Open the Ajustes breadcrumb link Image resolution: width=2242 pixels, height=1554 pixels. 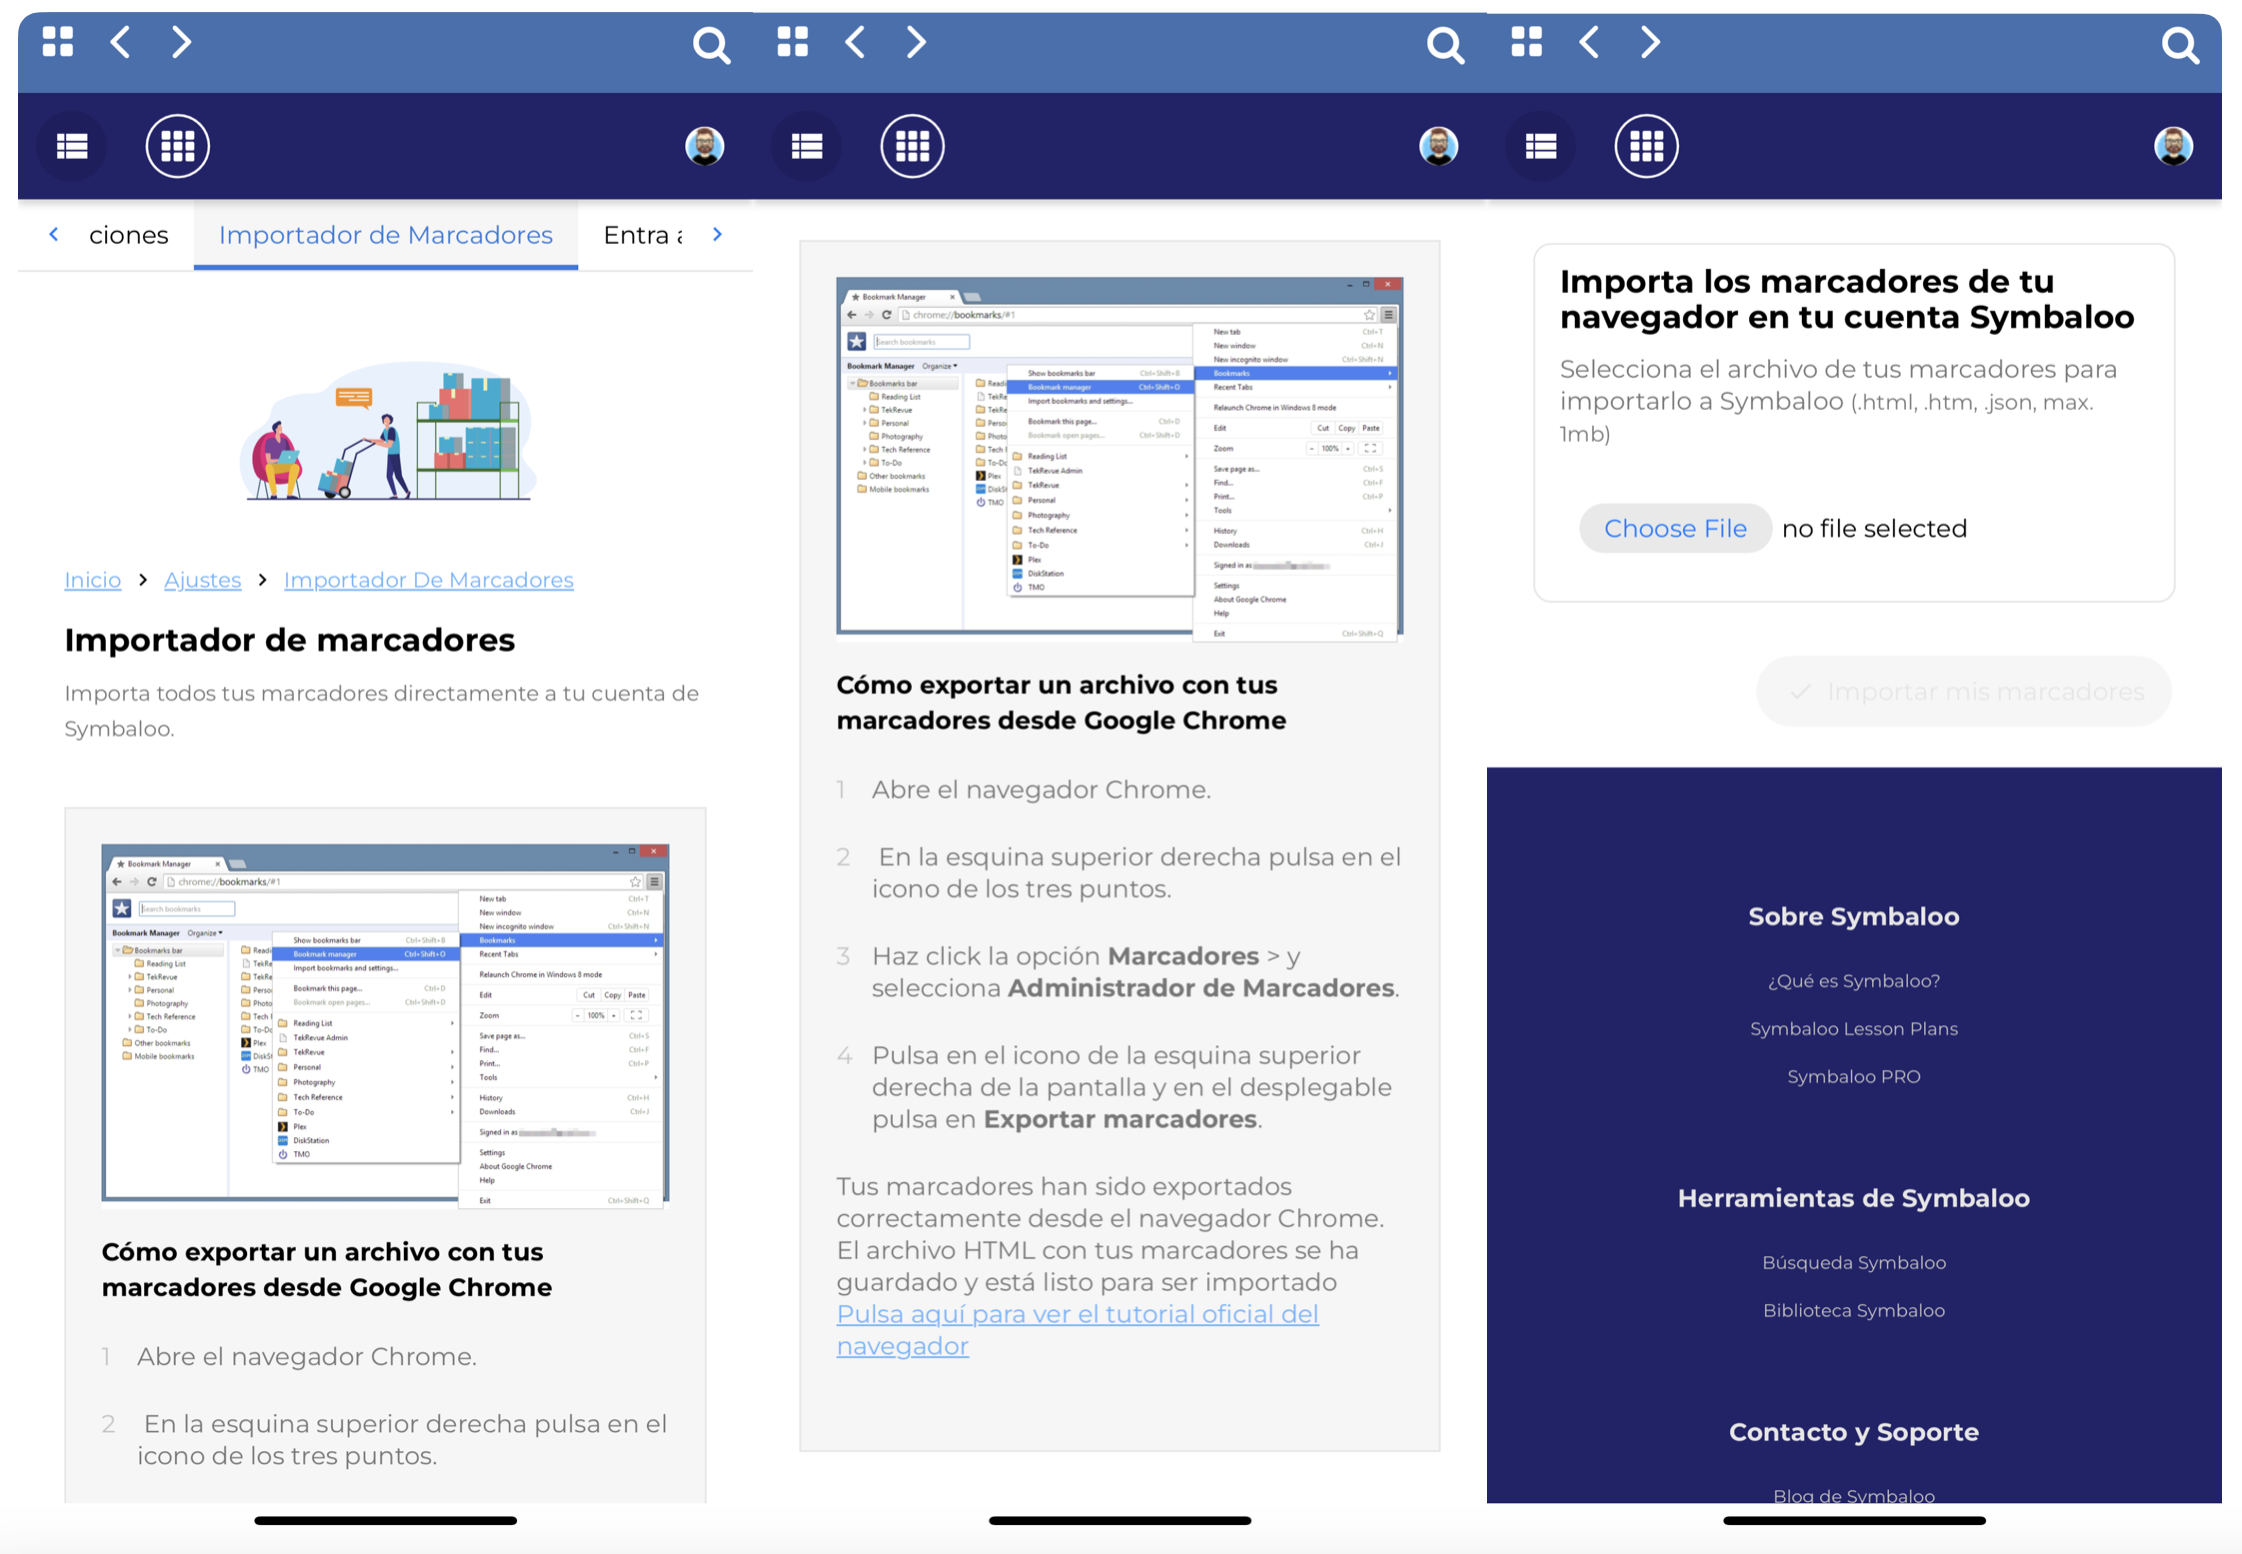click(203, 580)
